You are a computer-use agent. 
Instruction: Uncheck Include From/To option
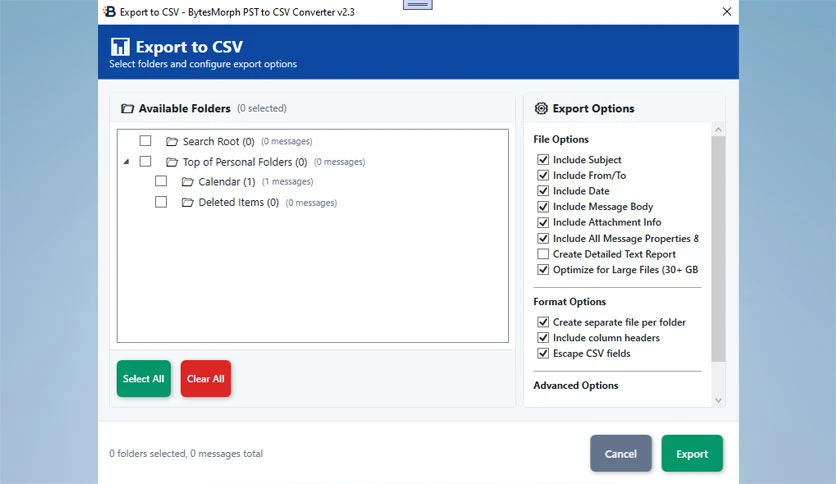(x=543, y=175)
